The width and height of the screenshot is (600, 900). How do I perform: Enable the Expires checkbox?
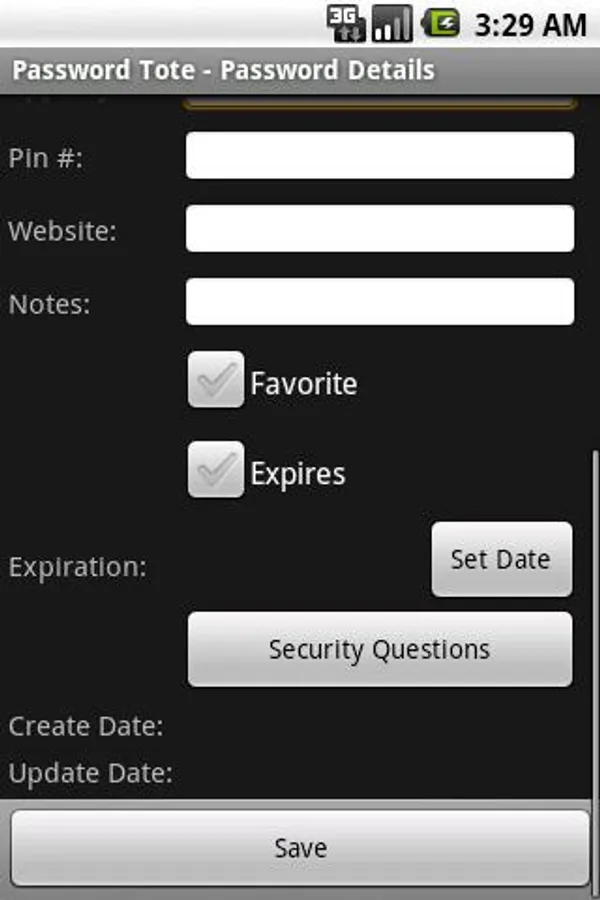pyautogui.click(x=216, y=470)
